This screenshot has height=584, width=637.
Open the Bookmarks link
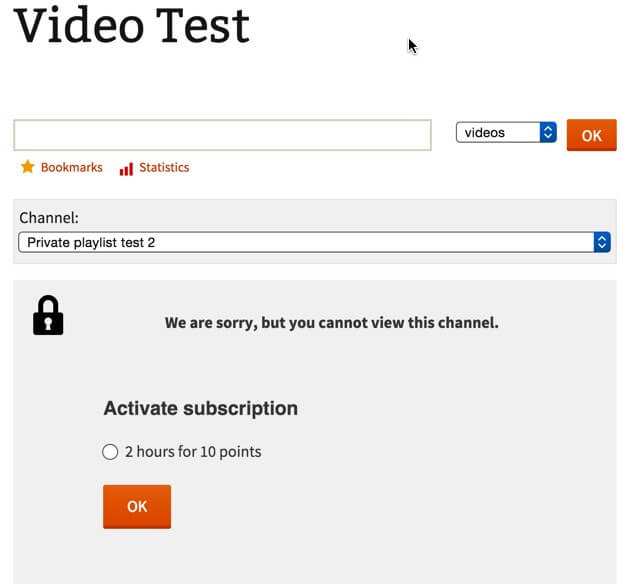[71, 167]
